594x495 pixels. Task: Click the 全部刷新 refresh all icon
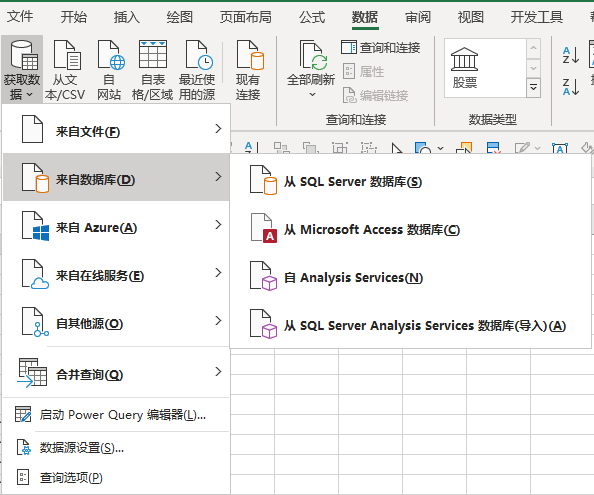[x=311, y=69]
